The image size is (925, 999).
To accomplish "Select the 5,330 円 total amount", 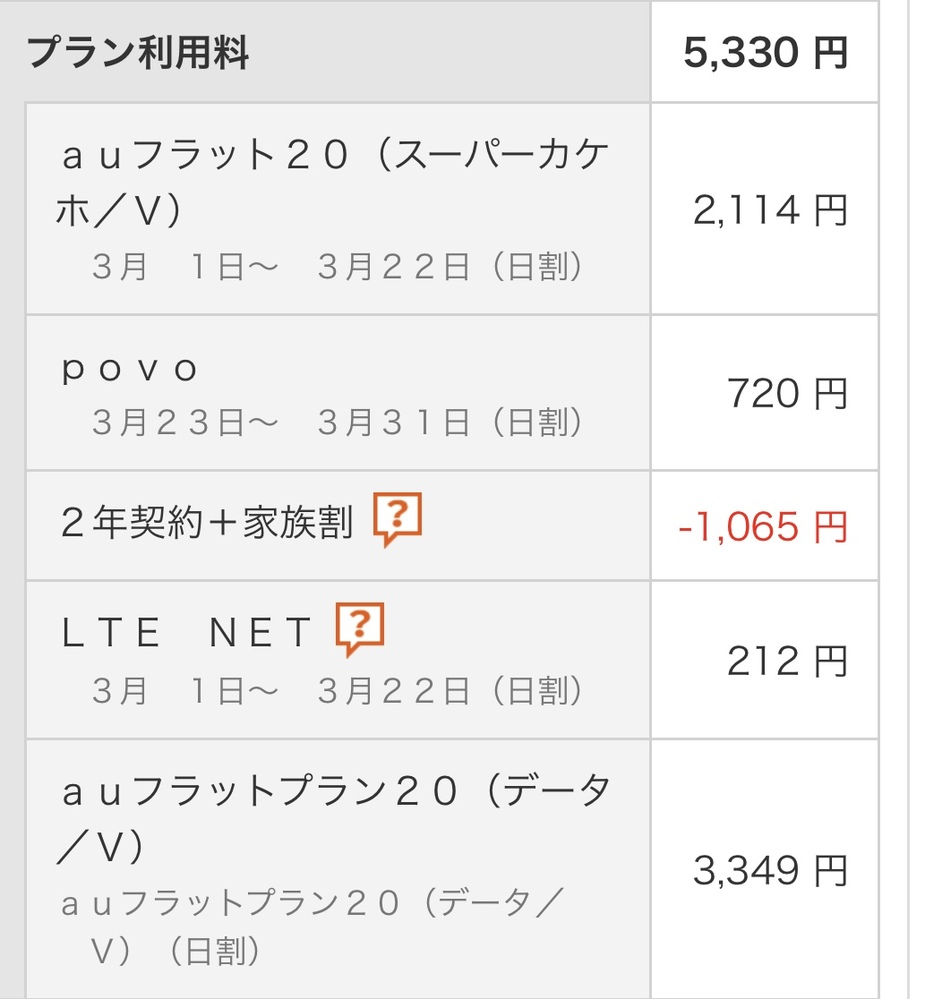I will [x=765, y=52].
